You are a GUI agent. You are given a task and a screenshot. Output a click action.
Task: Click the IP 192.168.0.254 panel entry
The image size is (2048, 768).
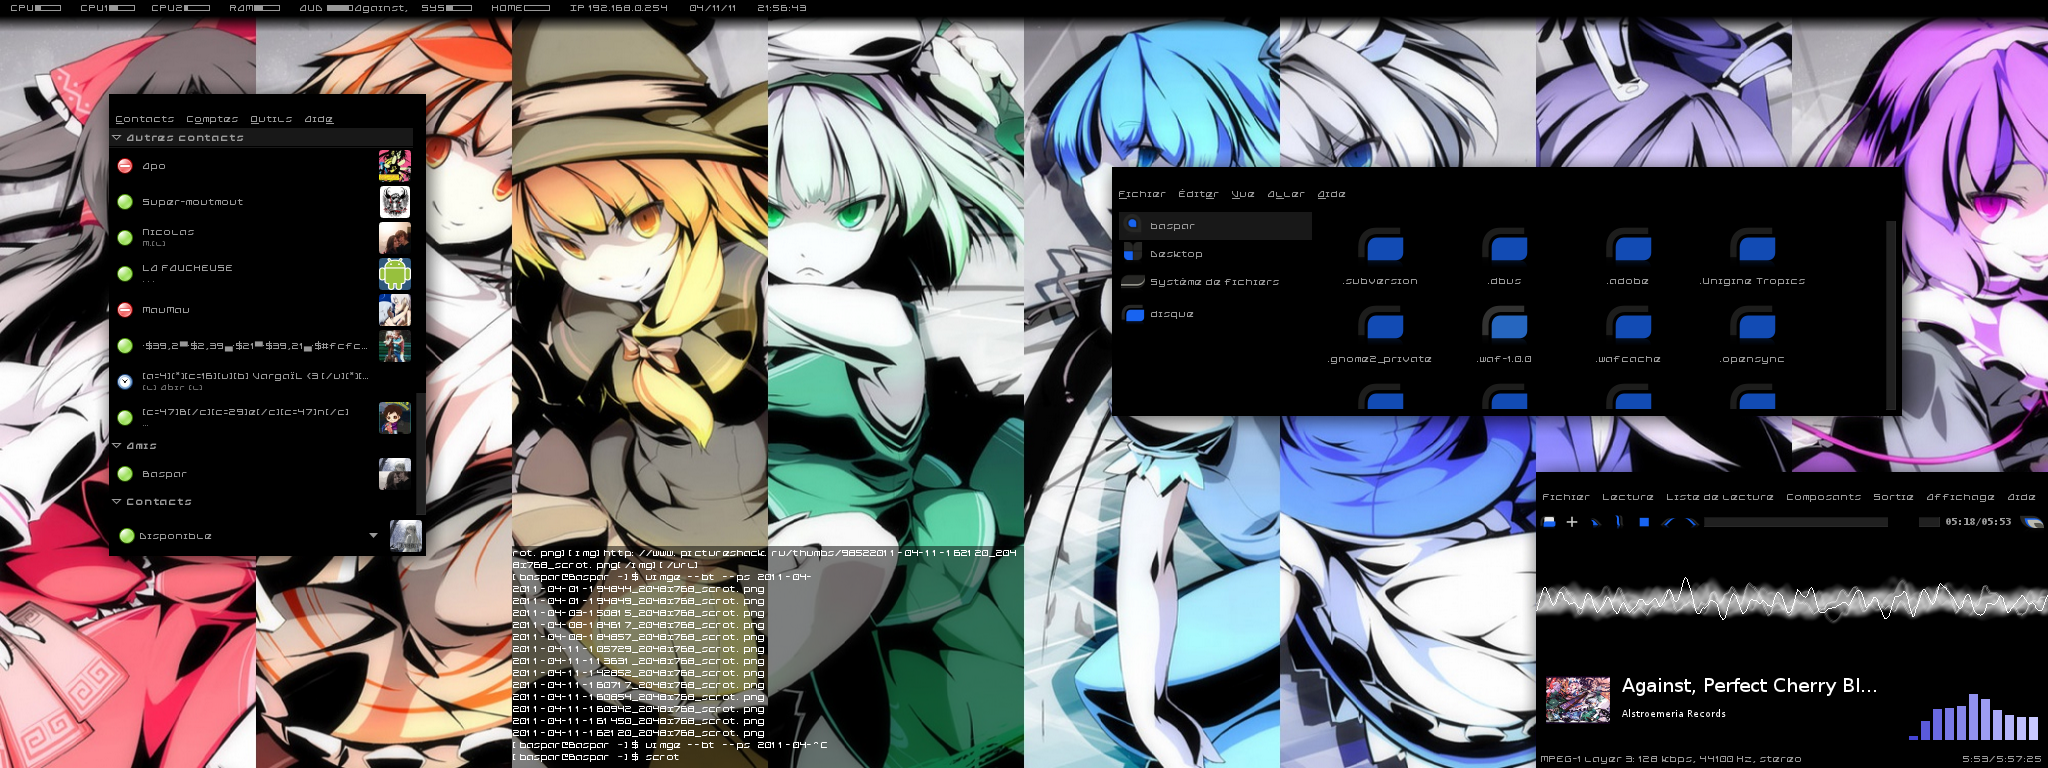tap(618, 8)
